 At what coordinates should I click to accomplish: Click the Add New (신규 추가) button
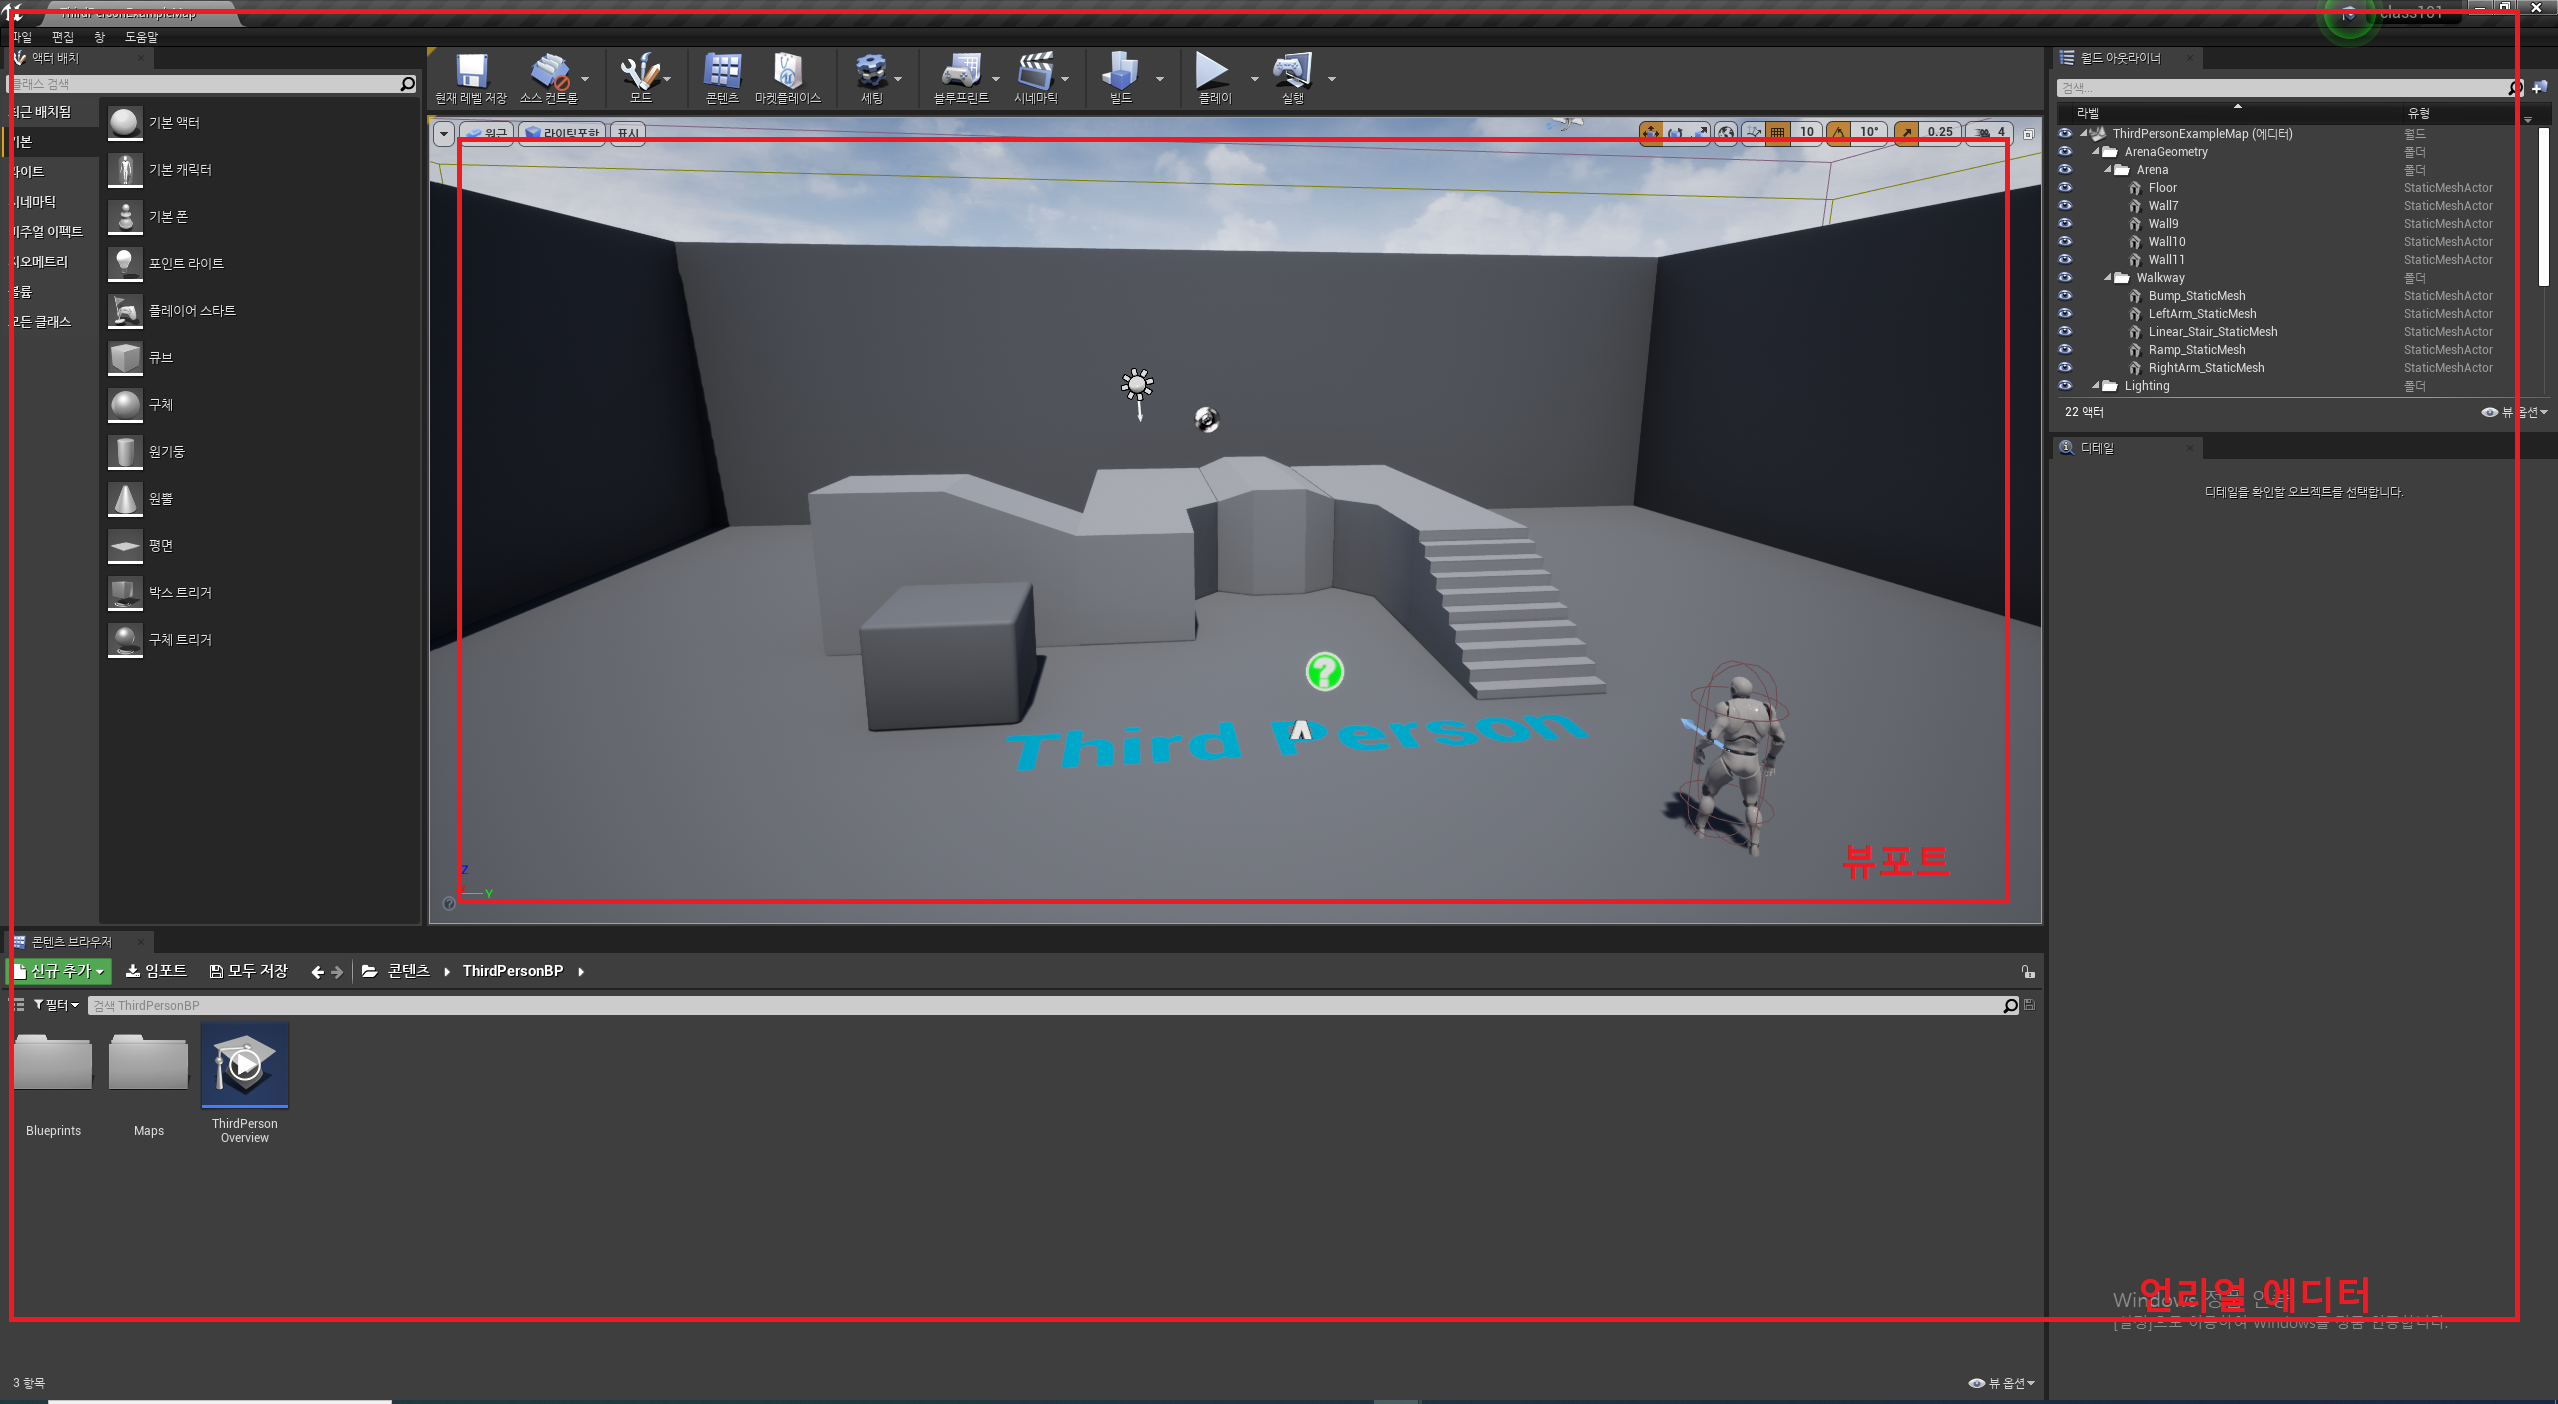[x=60, y=971]
